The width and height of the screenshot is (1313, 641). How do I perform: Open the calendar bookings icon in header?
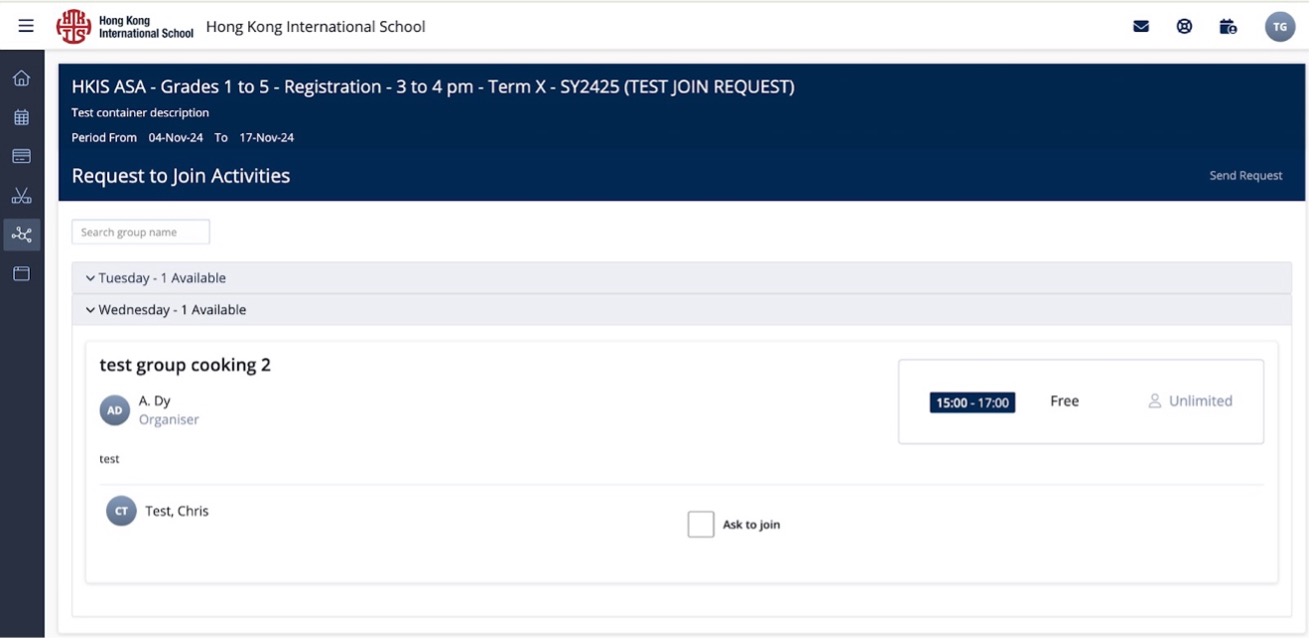coord(1228,27)
